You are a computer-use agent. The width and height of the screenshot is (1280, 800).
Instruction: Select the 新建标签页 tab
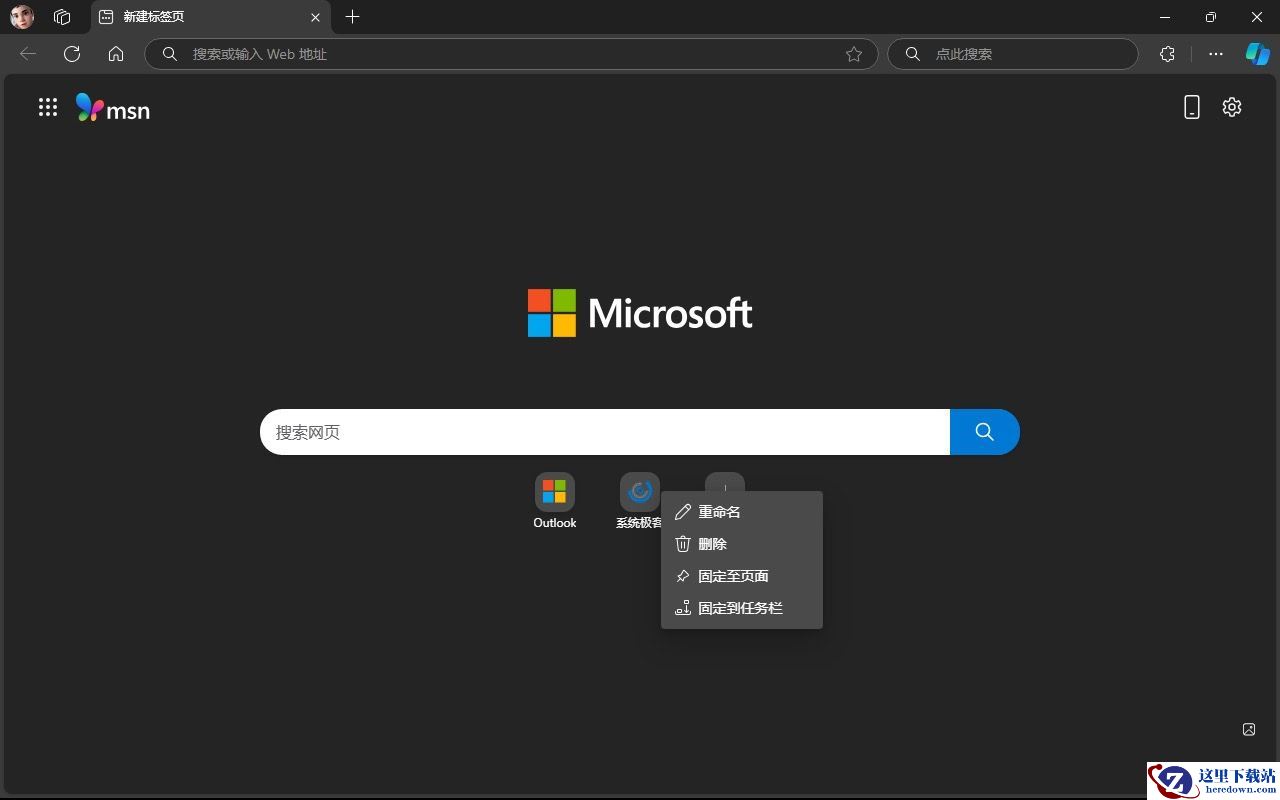click(208, 17)
